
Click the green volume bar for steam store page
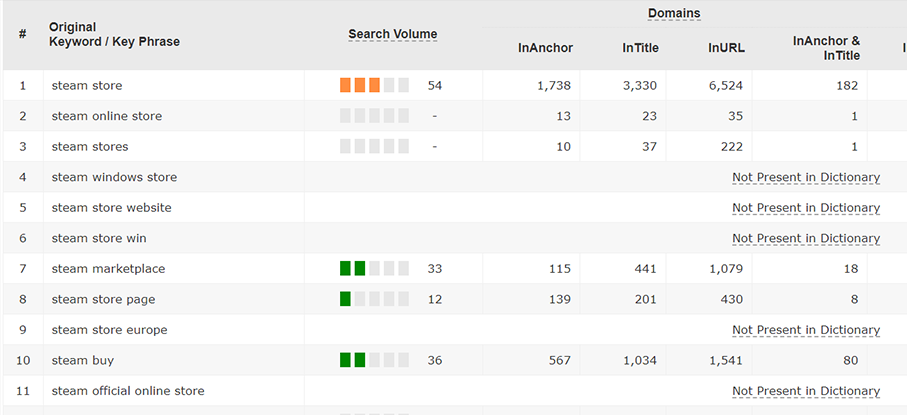[346, 299]
